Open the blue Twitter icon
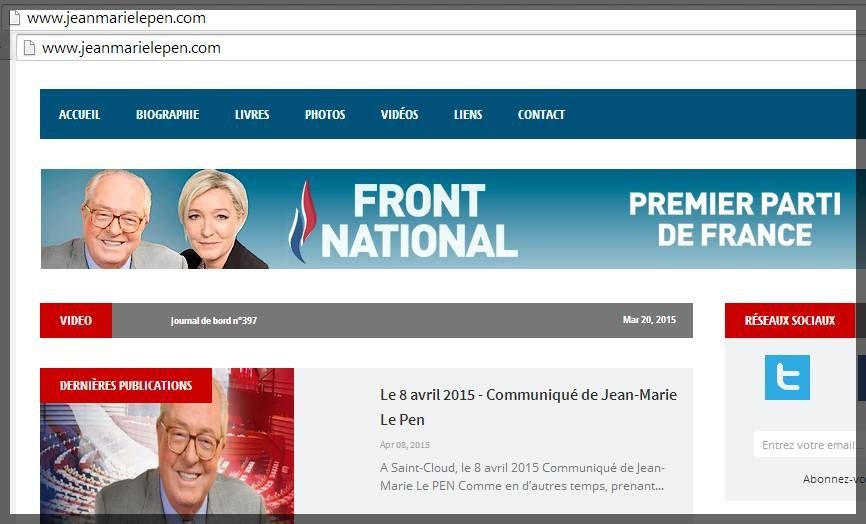 787,377
